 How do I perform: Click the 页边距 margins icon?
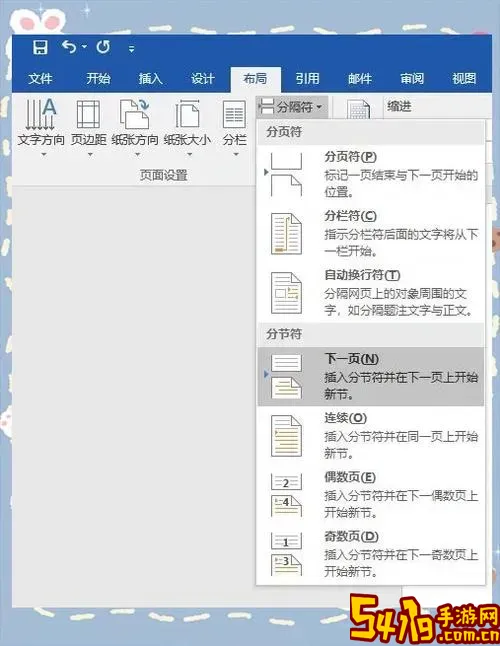coord(88,114)
